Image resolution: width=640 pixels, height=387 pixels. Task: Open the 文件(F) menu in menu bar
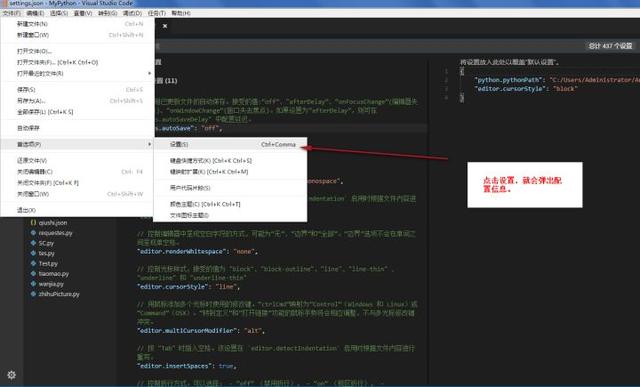[11, 13]
